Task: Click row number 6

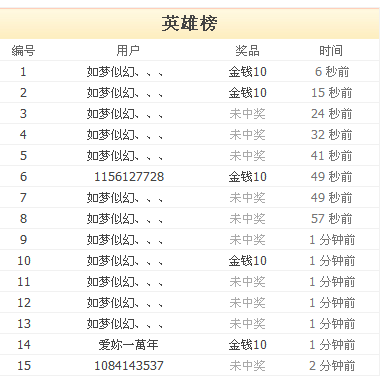Action: coord(23,177)
